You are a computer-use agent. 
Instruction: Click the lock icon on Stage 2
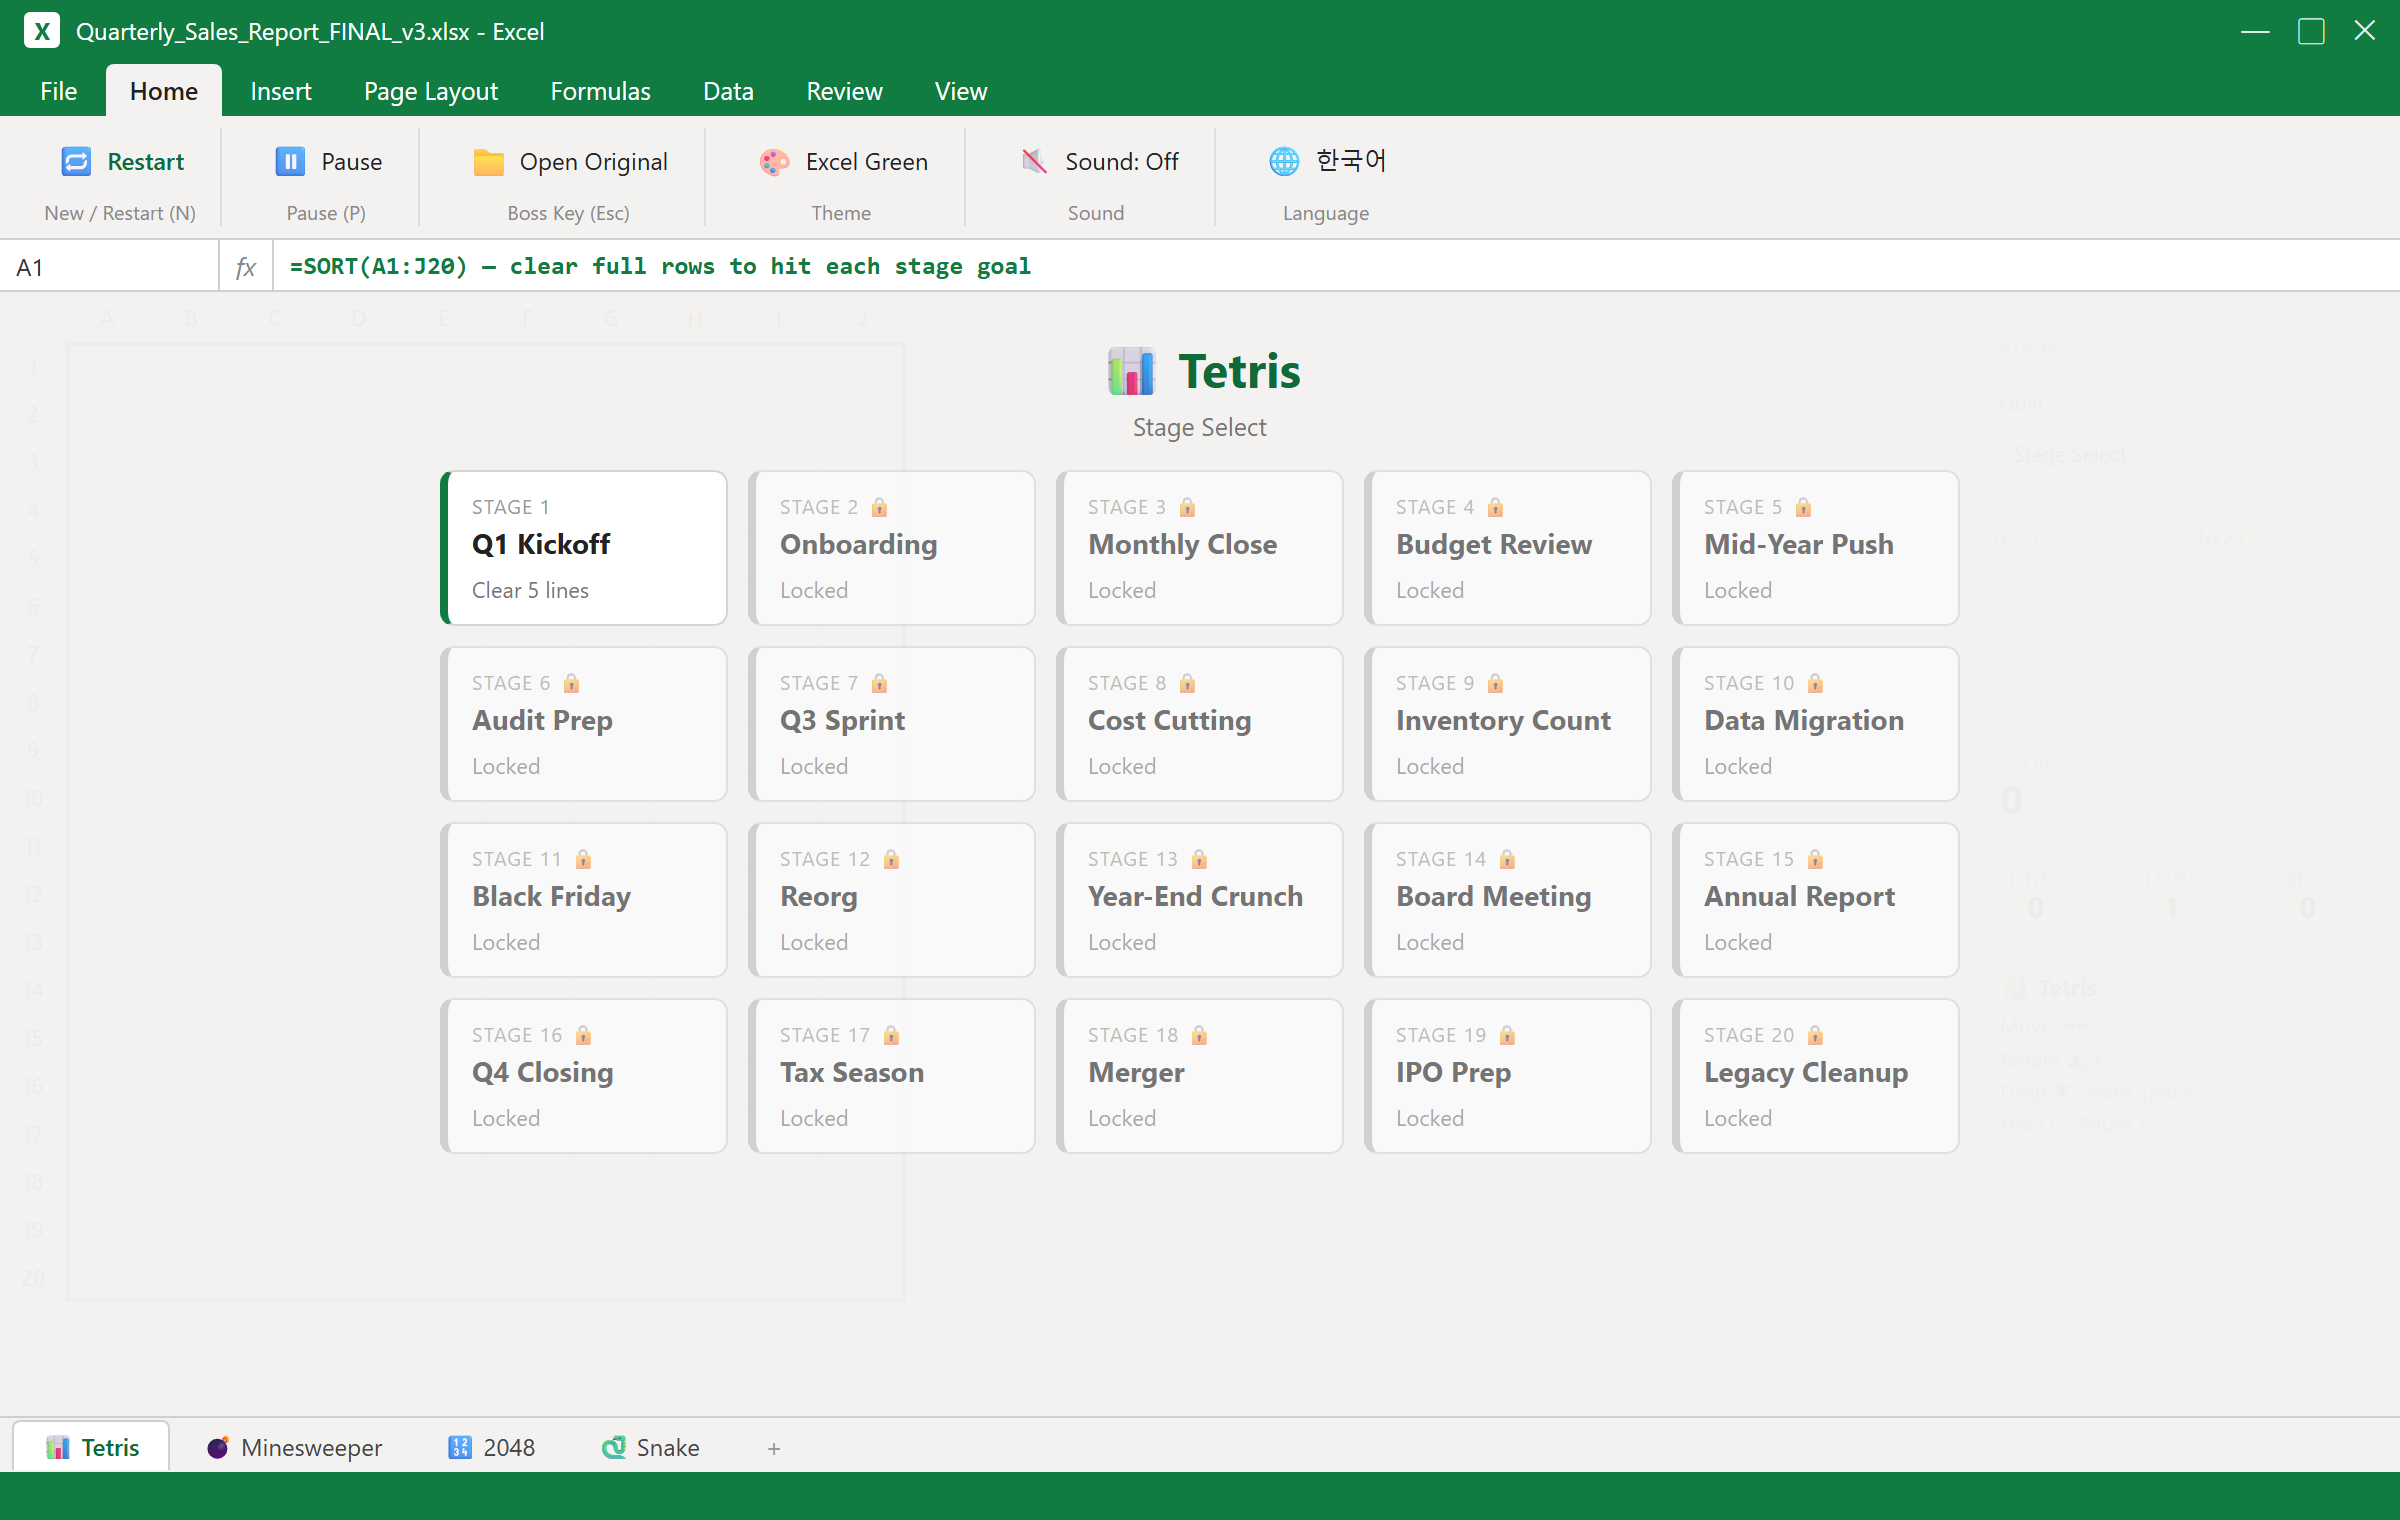(879, 507)
